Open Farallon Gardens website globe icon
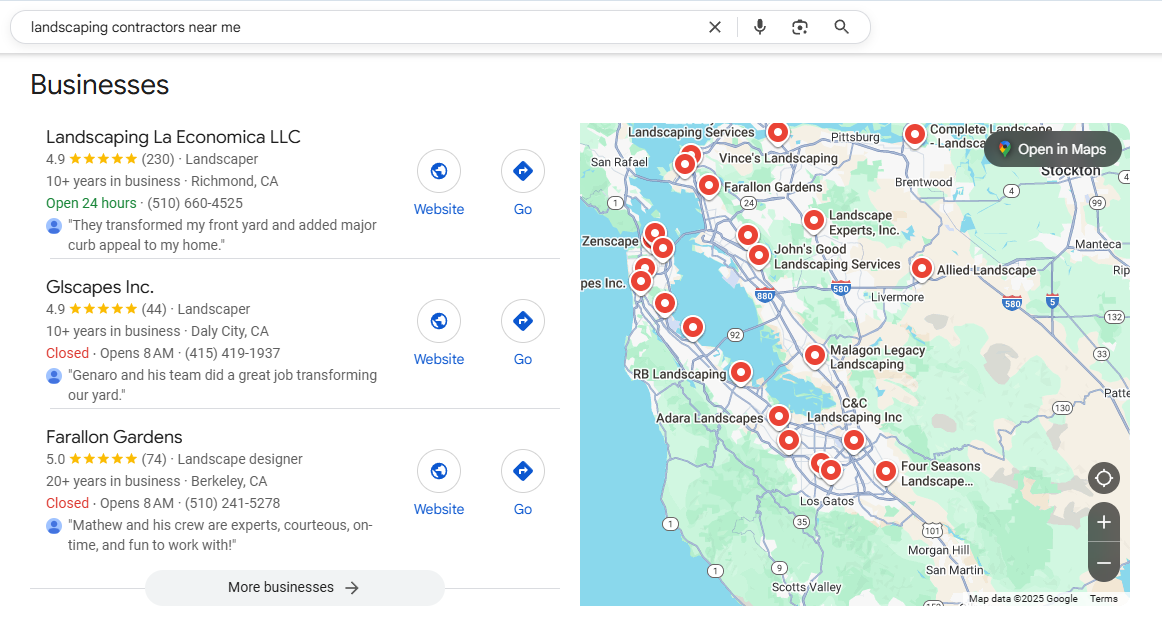The image size is (1162, 622). [x=439, y=471]
